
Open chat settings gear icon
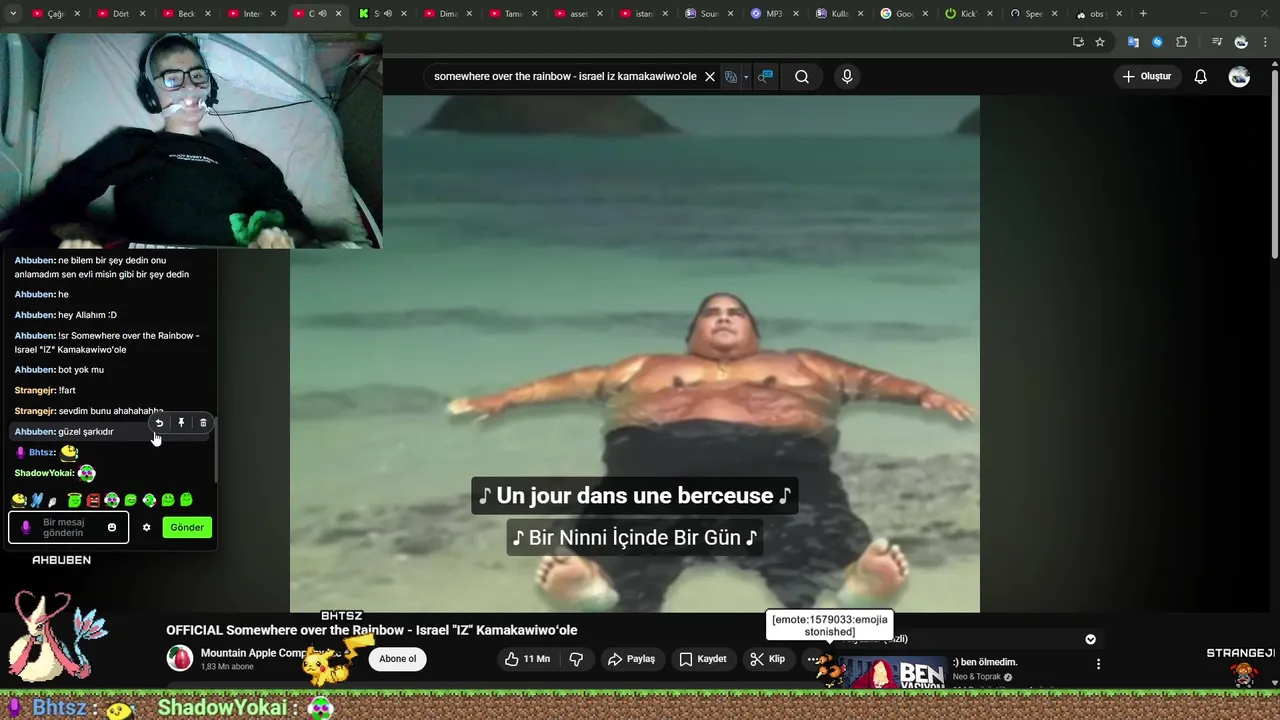[x=146, y=527]
